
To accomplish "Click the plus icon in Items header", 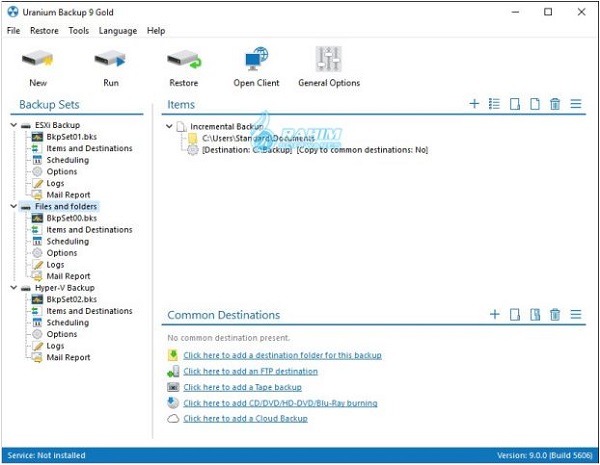I will tap(474, 104).
